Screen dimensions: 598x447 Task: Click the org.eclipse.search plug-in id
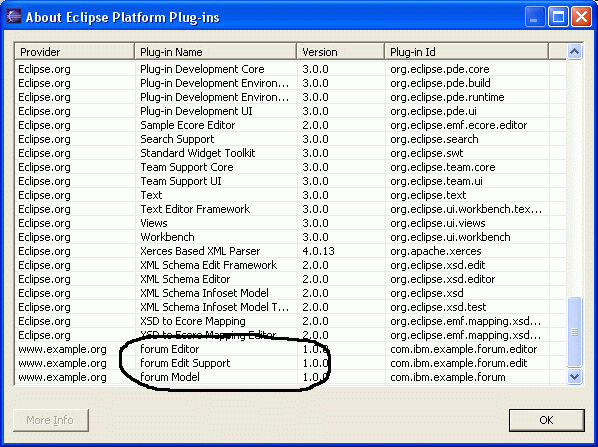click(x=434, y=139)
